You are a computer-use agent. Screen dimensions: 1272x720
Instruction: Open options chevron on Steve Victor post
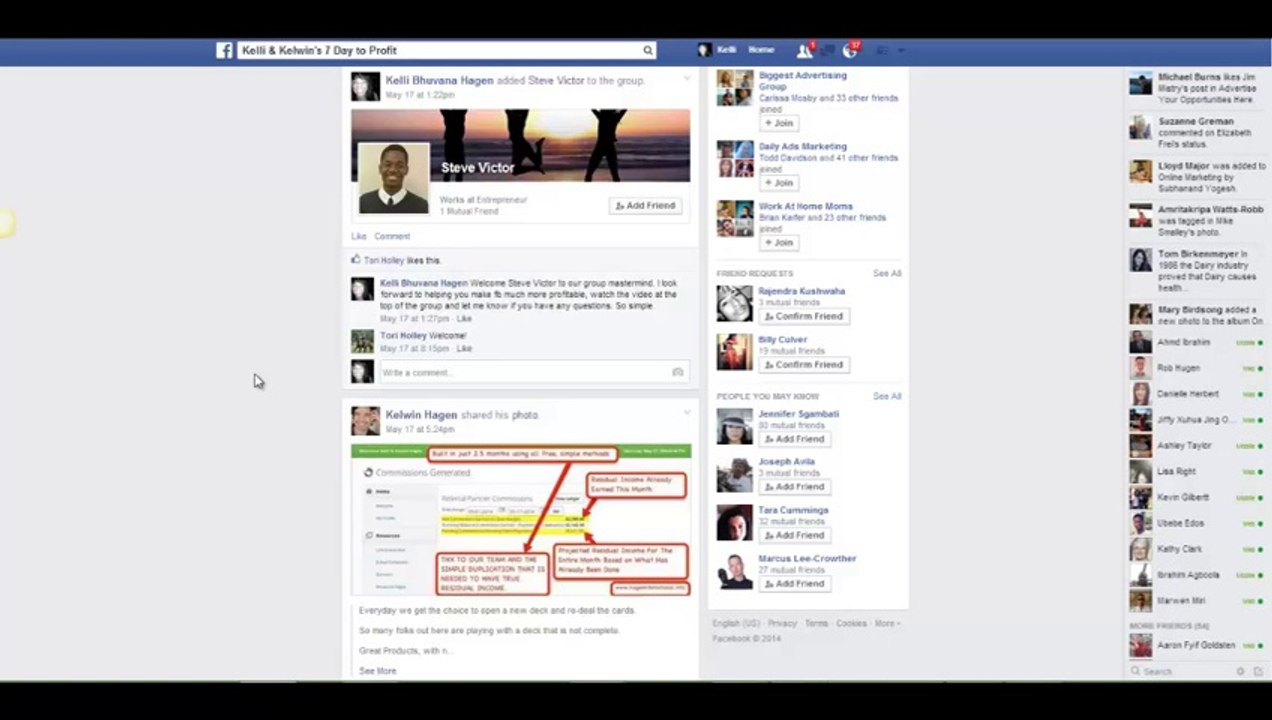tap(686, 79)
